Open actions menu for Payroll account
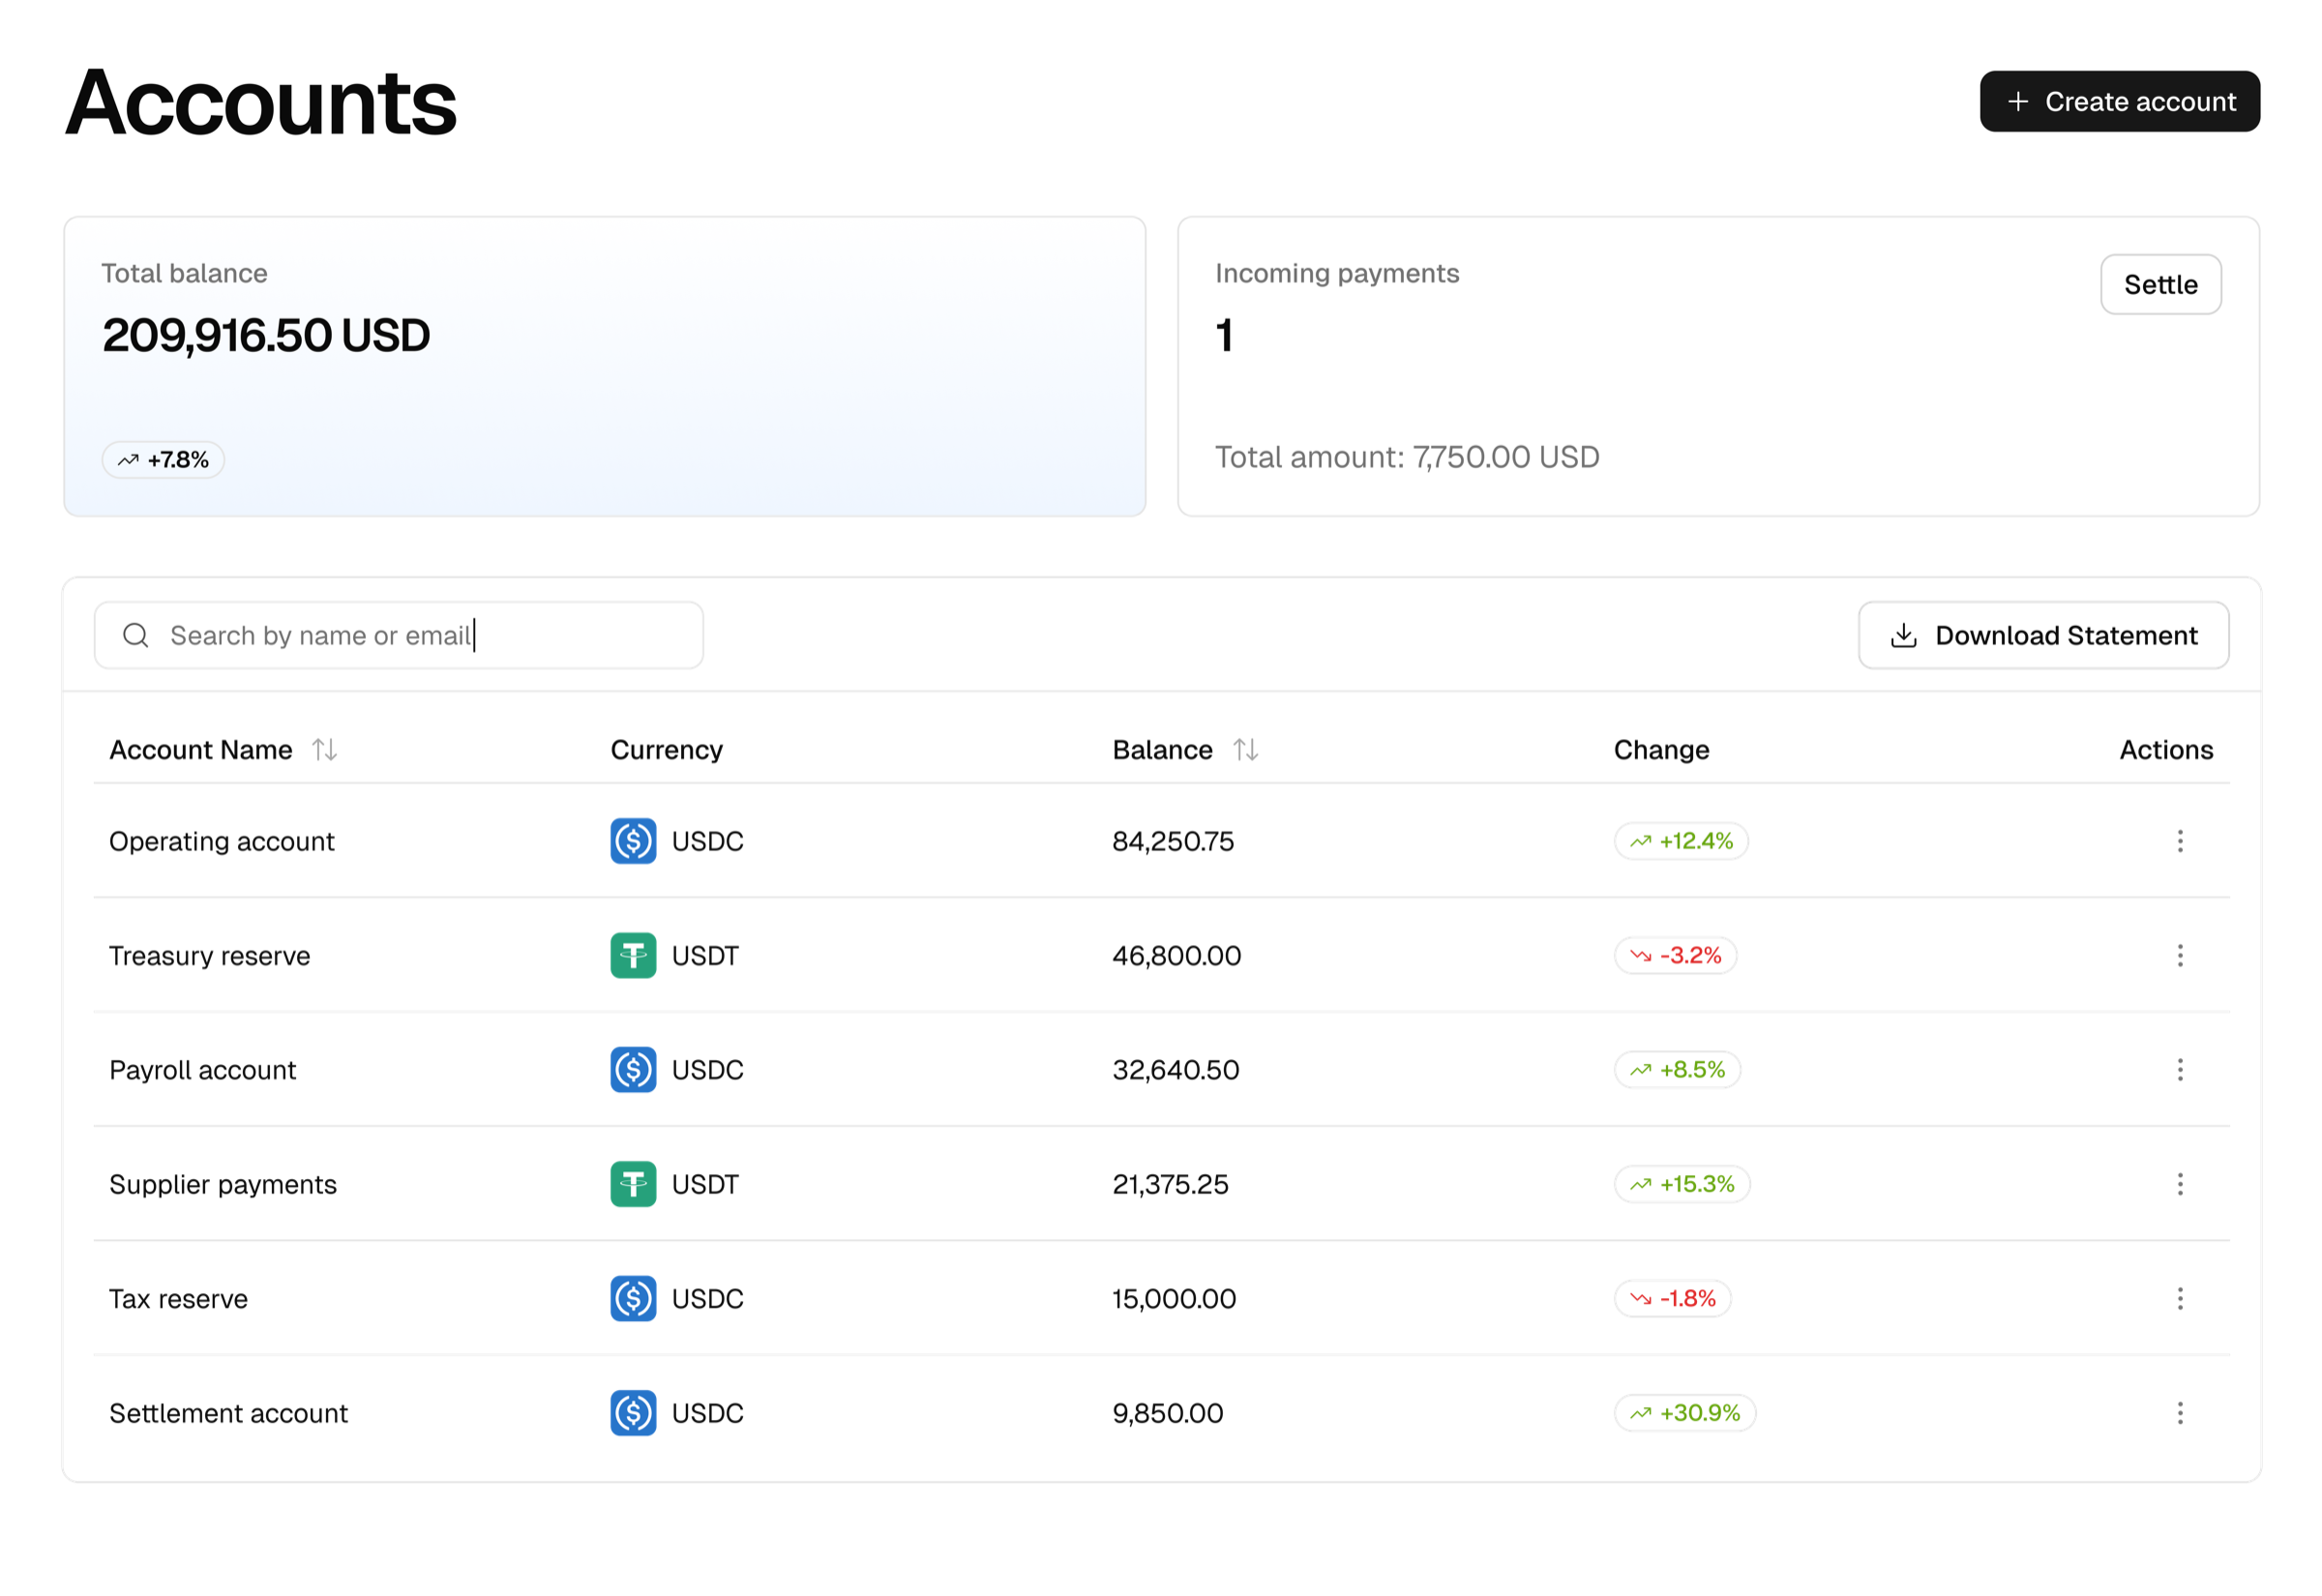This screenshot has height=1596, width=2322. tap(2179, 1069)
